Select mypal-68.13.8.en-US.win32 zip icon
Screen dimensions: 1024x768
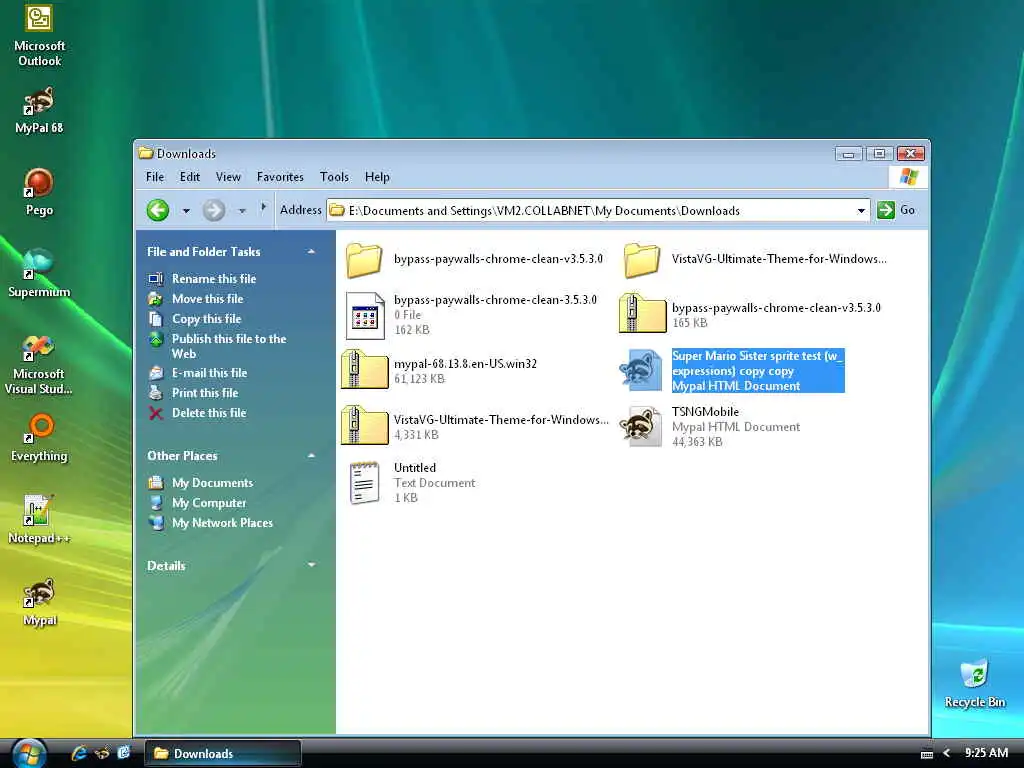(x=364, y=370)
